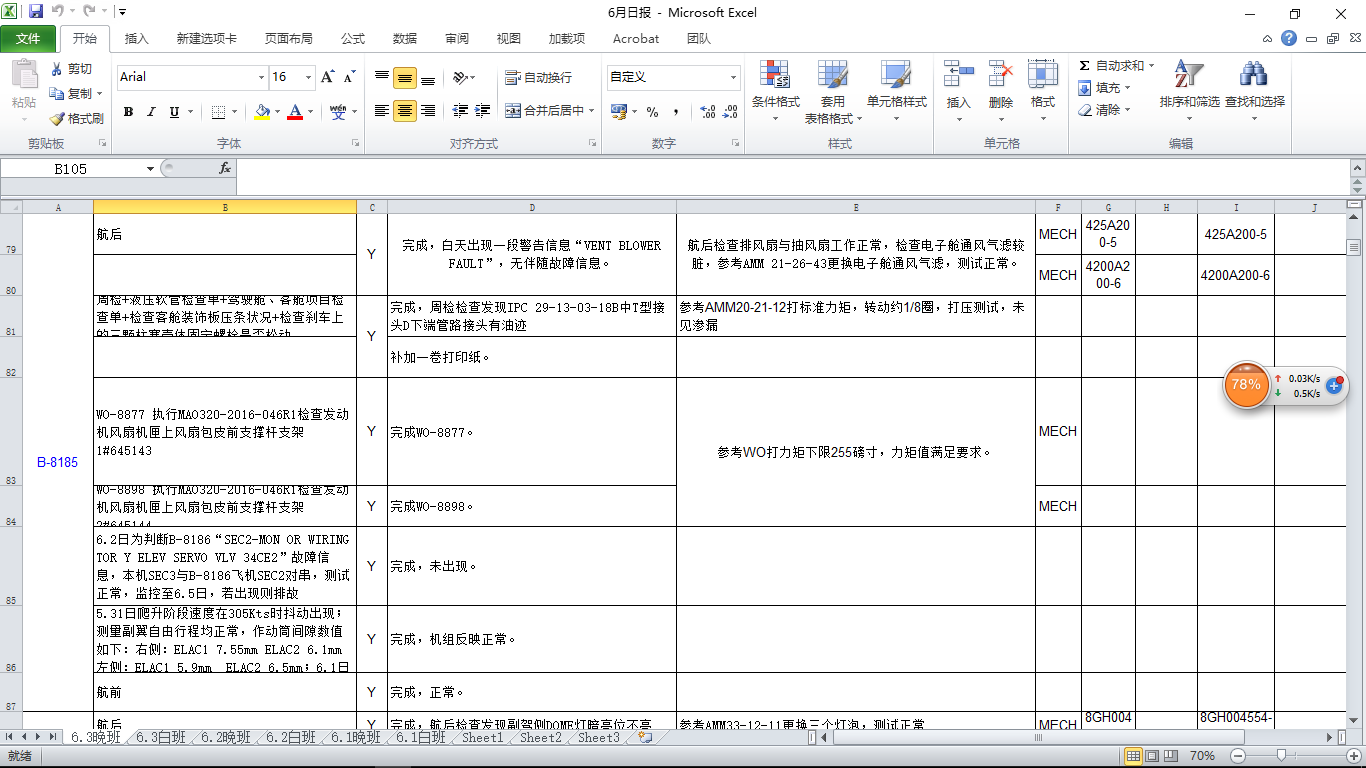
Task: Open Format as Table (套用表格格式)
Action: 832,91
